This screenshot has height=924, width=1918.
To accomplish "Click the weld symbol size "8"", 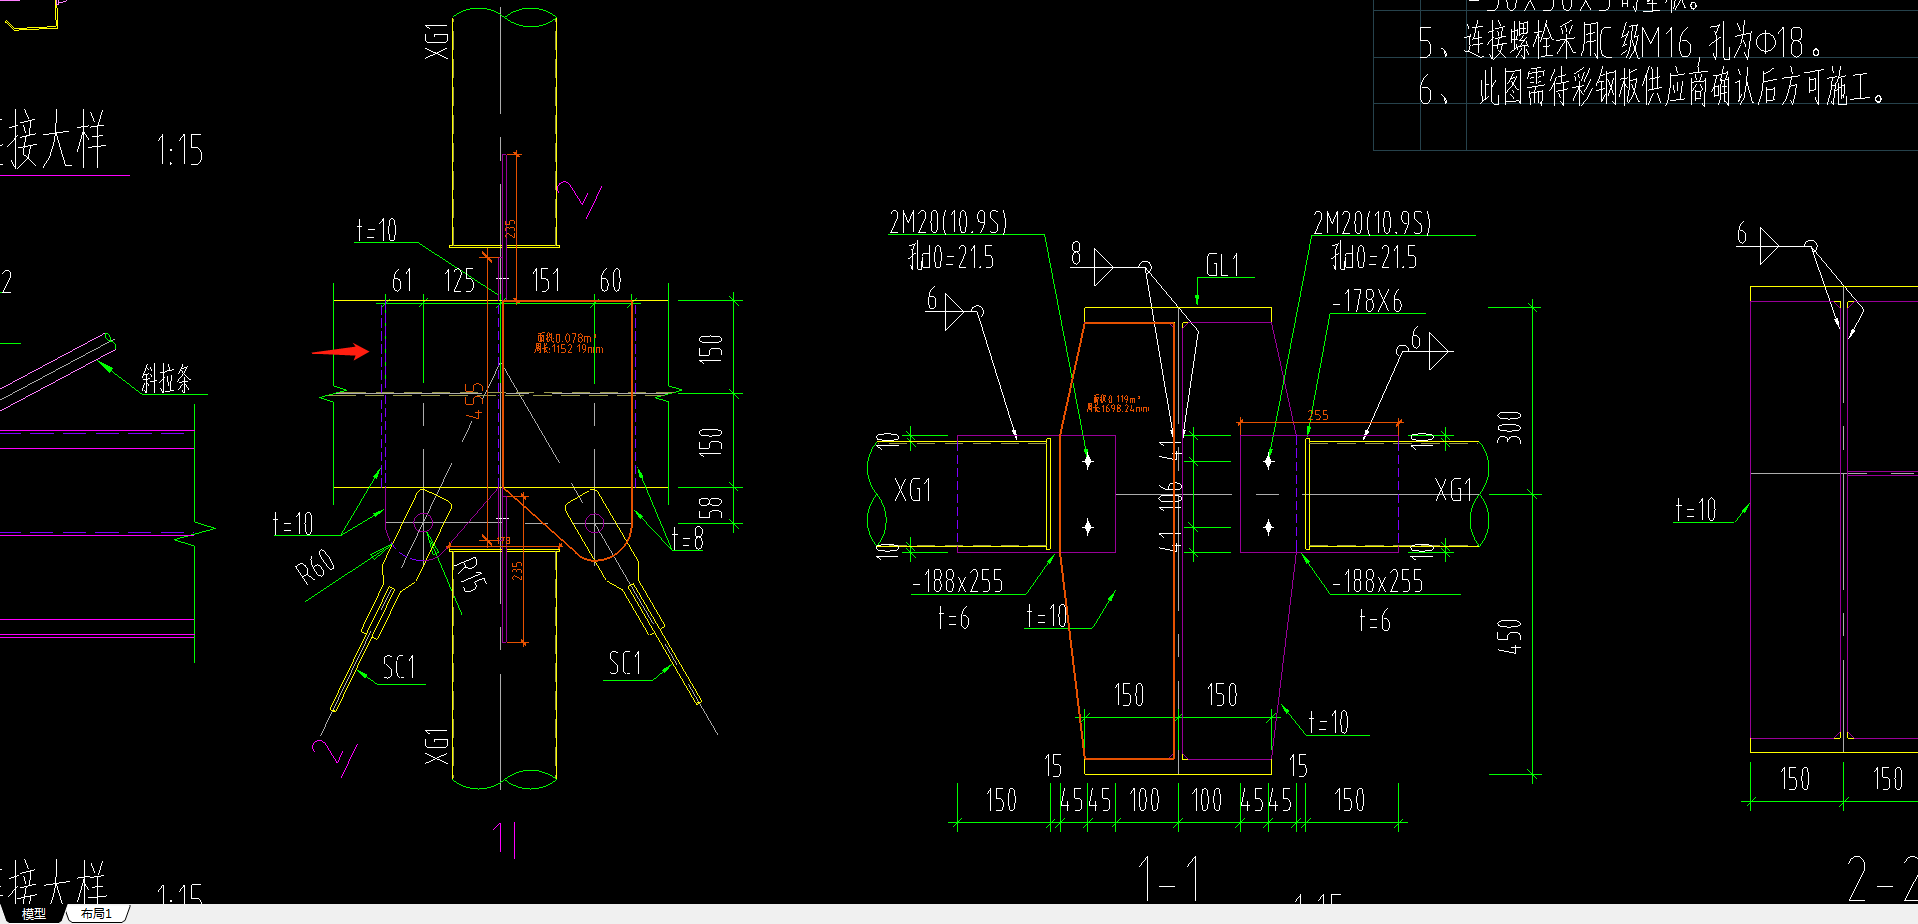I will coord(1076,254).
